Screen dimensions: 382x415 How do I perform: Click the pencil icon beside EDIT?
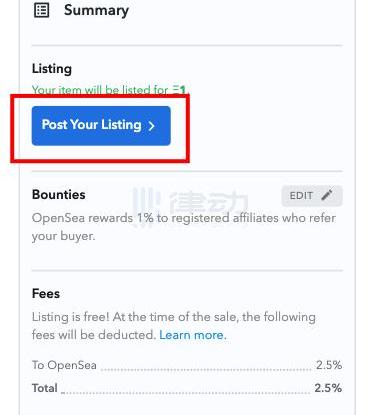click(327, 195)
